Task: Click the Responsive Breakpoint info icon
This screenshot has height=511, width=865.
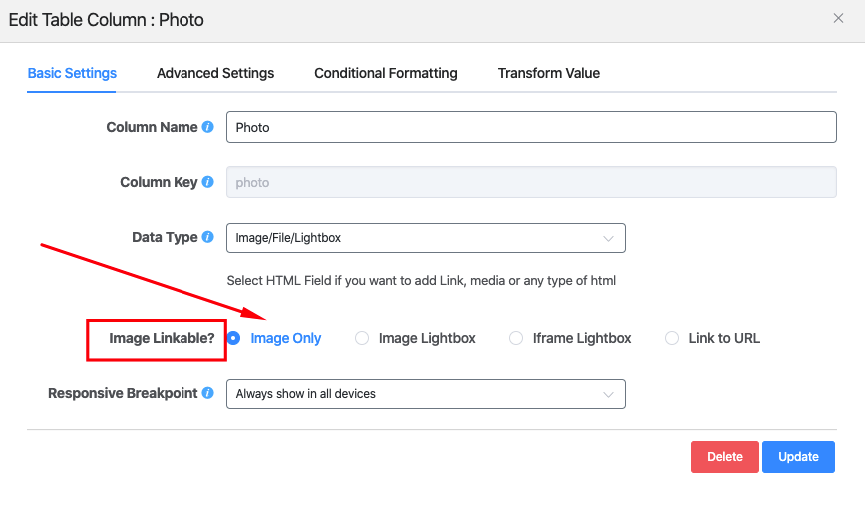Action: click(208, 393)
